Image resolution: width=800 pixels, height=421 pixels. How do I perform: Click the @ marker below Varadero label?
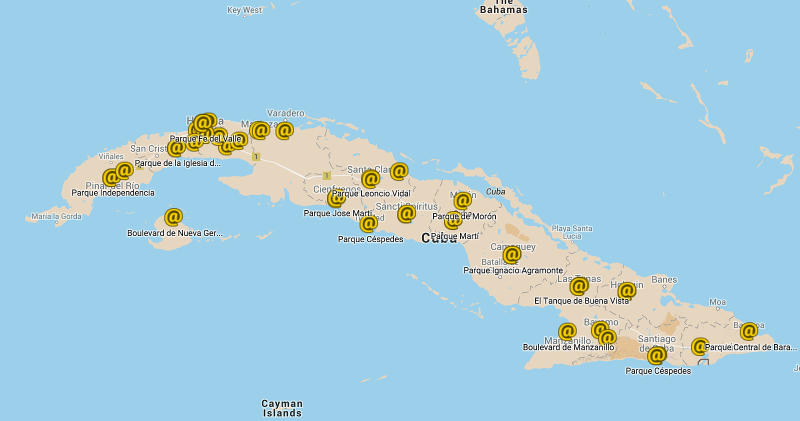pos(285,131)
